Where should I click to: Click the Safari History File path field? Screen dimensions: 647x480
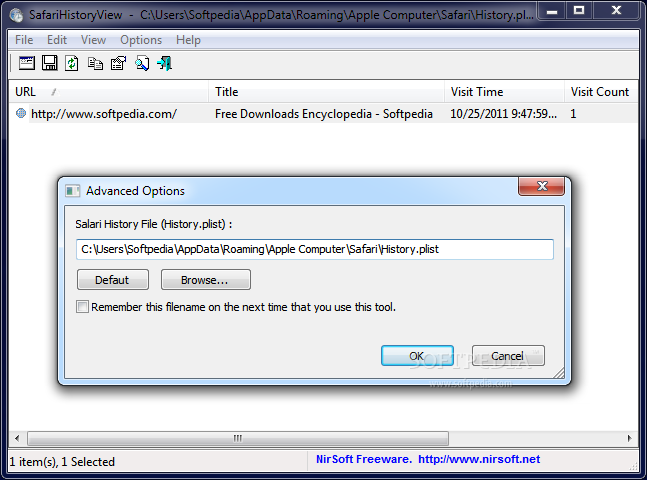pyautogui.click(x=314, y=249)
